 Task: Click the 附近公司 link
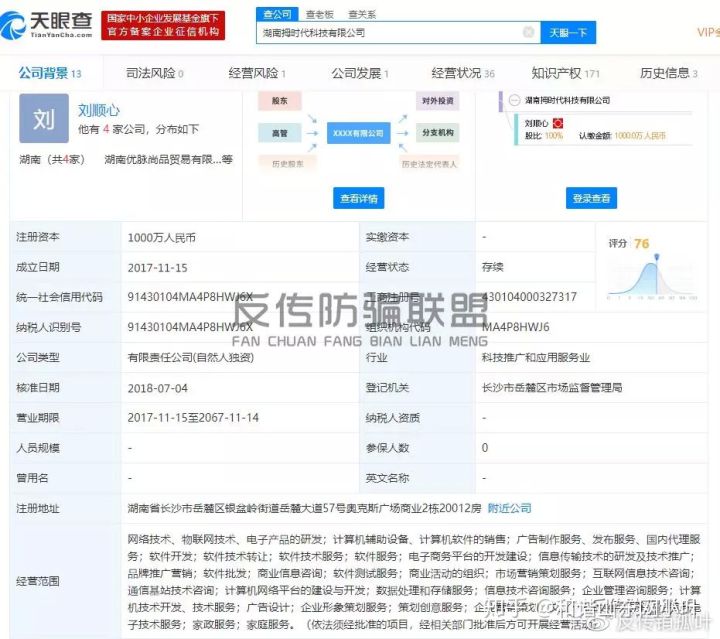[509, 508]
